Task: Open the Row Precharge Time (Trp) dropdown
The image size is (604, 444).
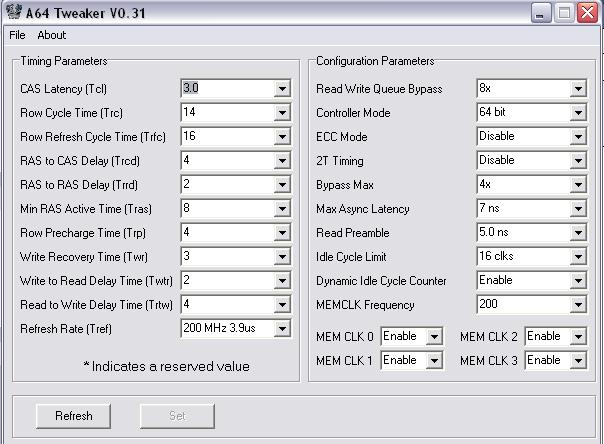Action: tap(282, 233)
